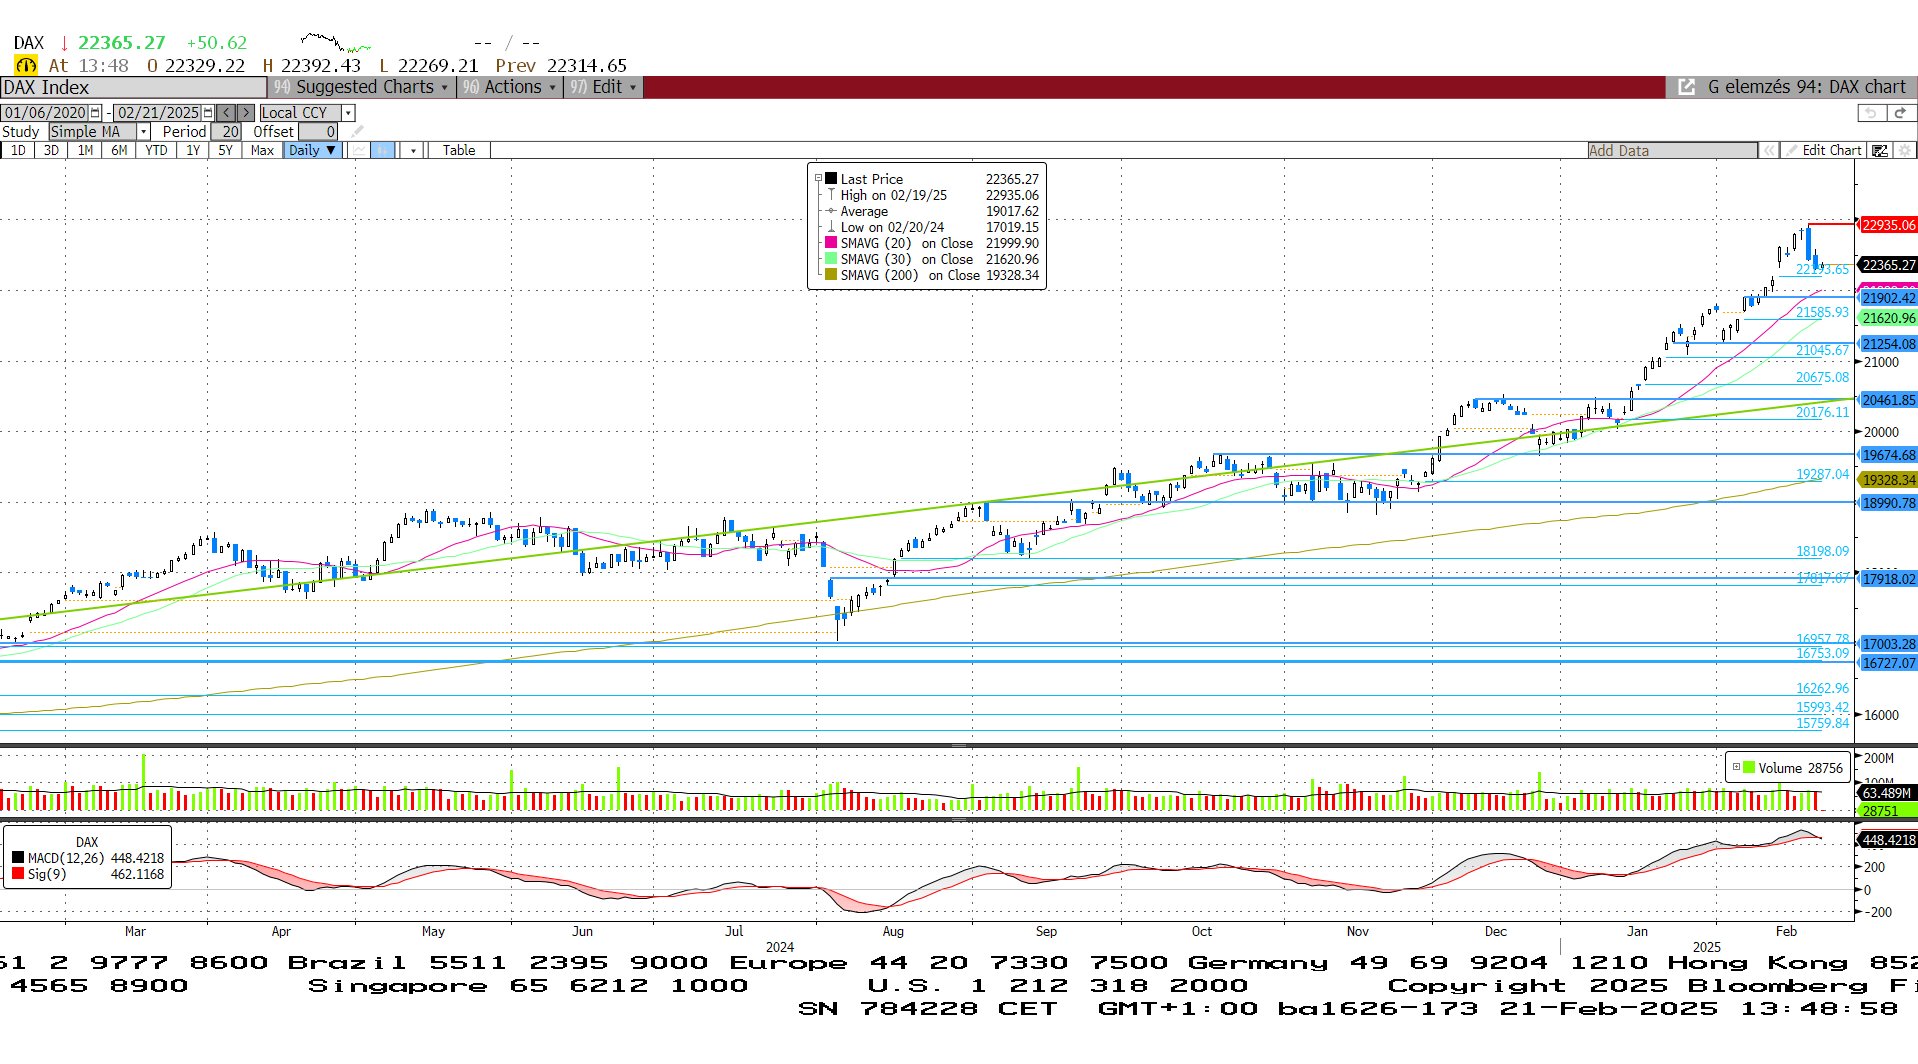Click the pink SMAVG (20) color swatch
This screenshot has width=1918, height=1064.
[830, 243]
